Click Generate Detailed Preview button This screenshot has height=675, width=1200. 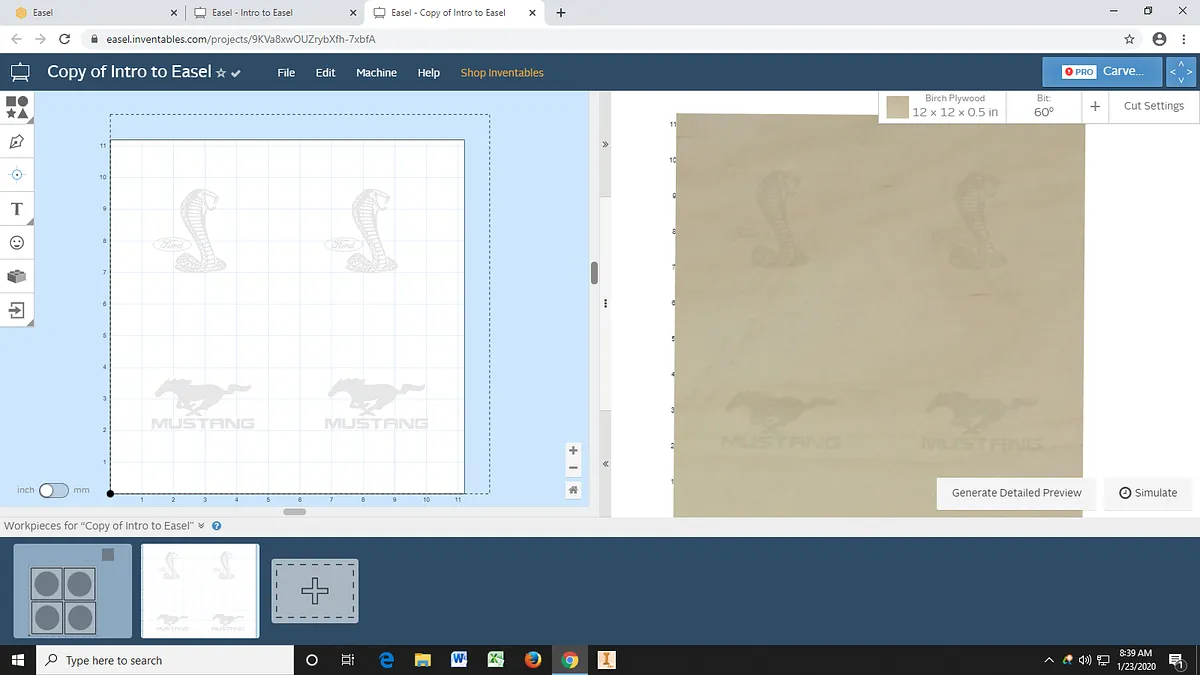tap(1016, 493)
